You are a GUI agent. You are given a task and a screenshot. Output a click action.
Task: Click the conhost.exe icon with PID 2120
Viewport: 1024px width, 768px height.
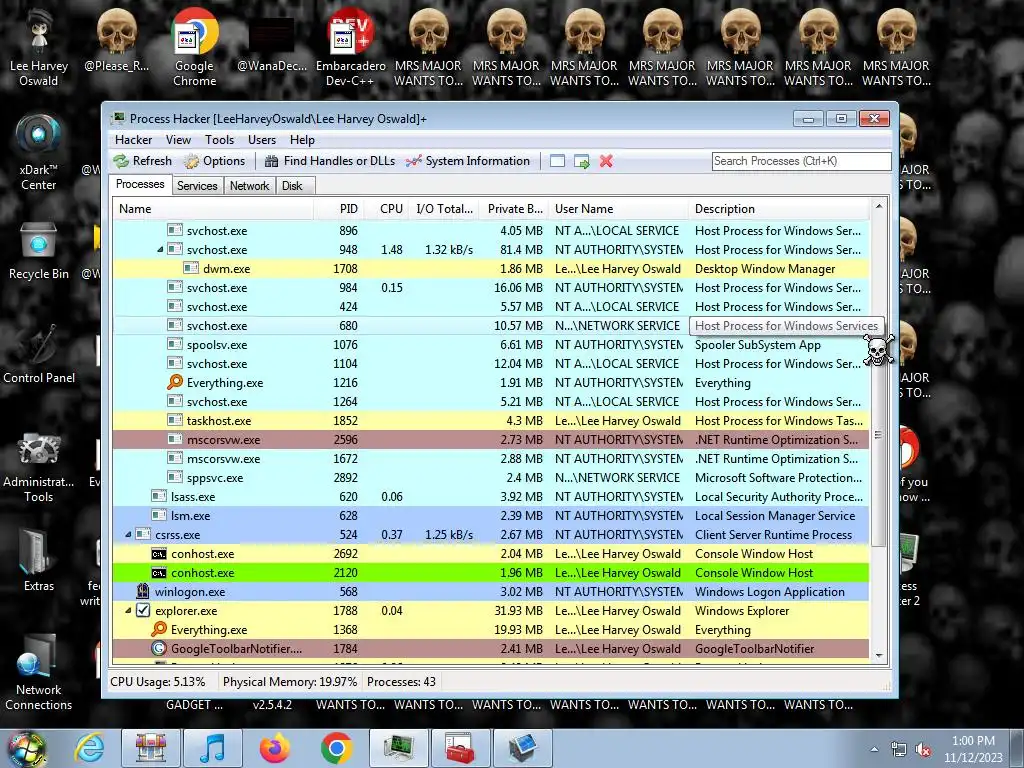(x=159, y=573)
